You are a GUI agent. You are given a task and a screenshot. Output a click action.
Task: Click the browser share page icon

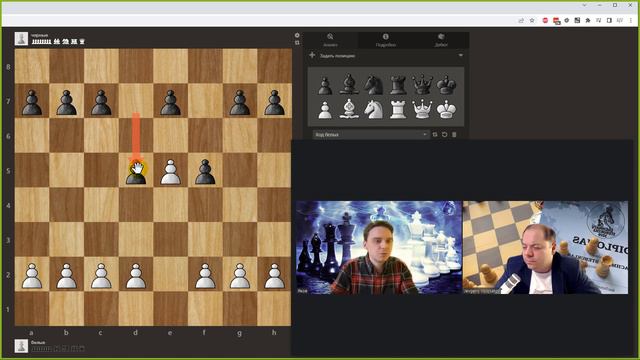[x=521, y=20]
